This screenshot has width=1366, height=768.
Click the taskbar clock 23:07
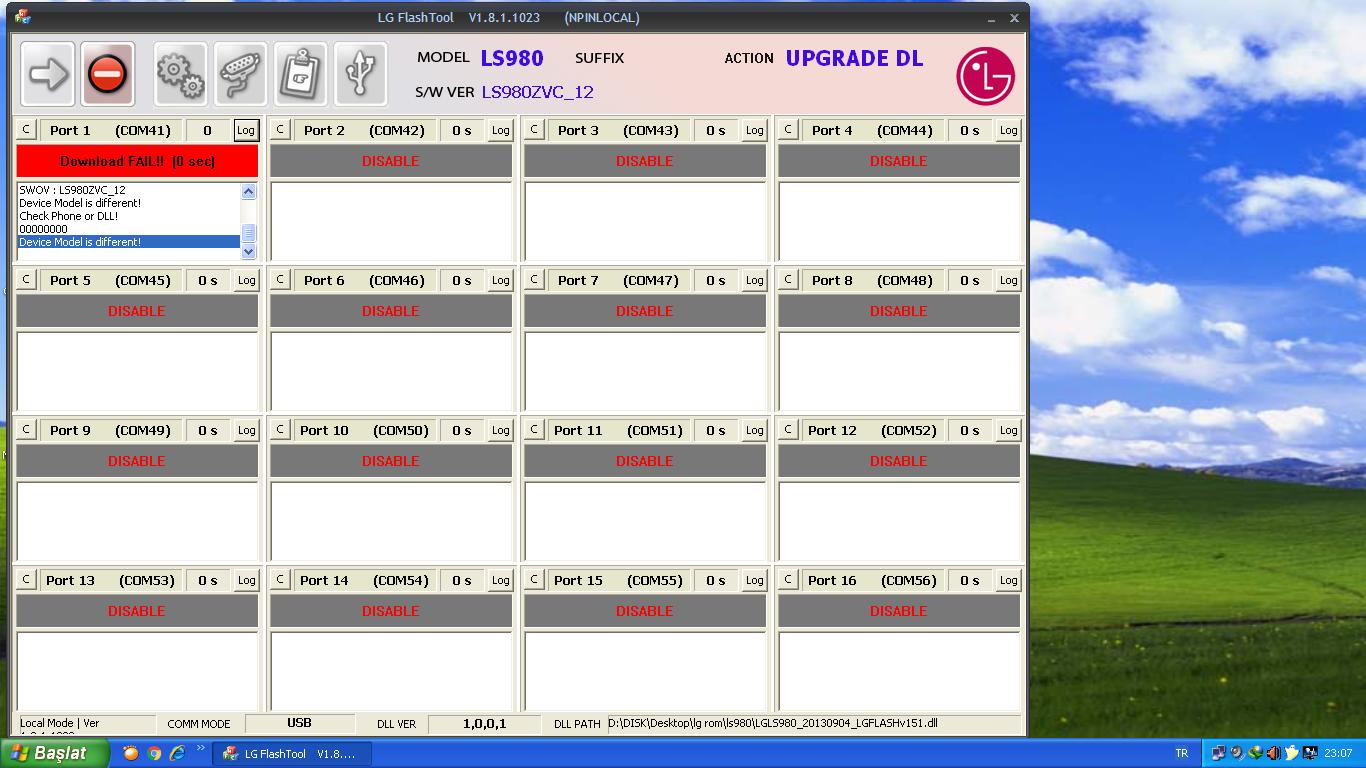tap(1338, 754)
